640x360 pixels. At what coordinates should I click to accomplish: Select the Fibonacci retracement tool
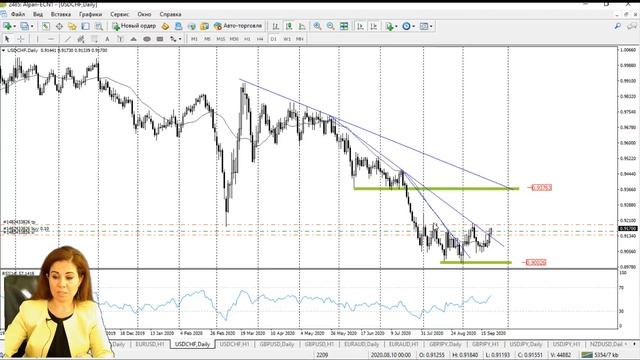[94, 39]
